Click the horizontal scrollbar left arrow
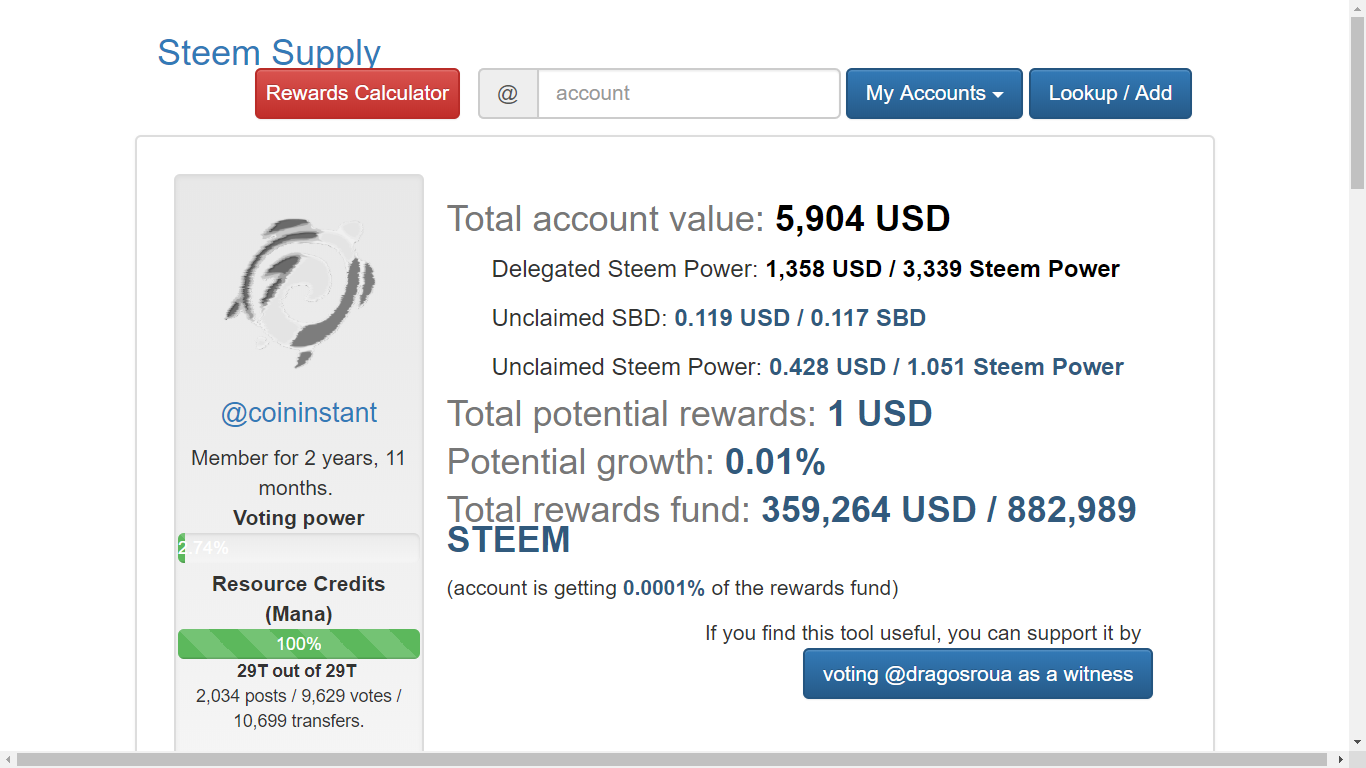The width and height of the screenshot is (1366, 768). click(8, 760)
